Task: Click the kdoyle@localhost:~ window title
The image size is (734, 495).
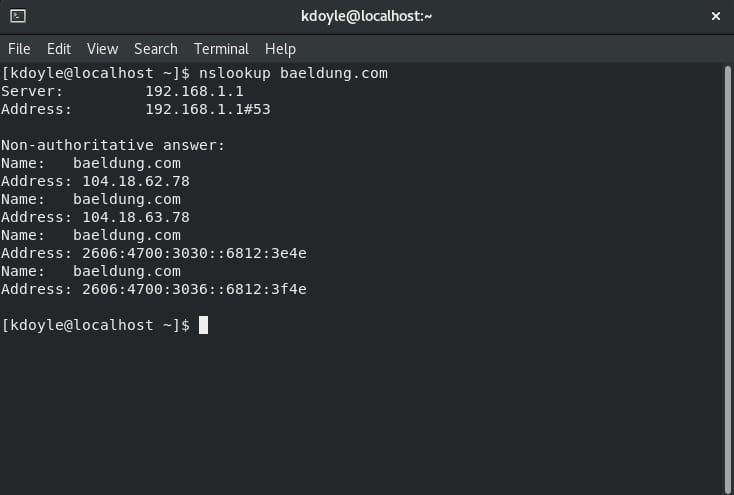Action: (x=366, y=17)
